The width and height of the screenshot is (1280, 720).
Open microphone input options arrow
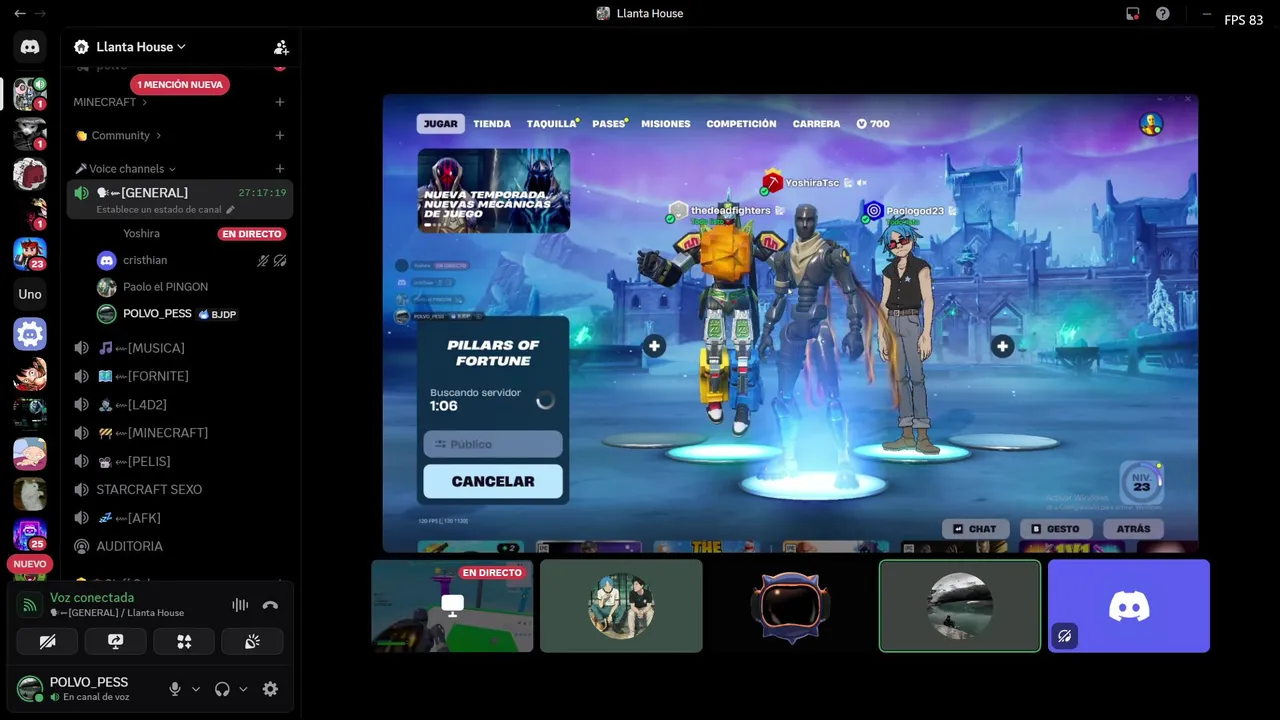[x=196, y=689]
